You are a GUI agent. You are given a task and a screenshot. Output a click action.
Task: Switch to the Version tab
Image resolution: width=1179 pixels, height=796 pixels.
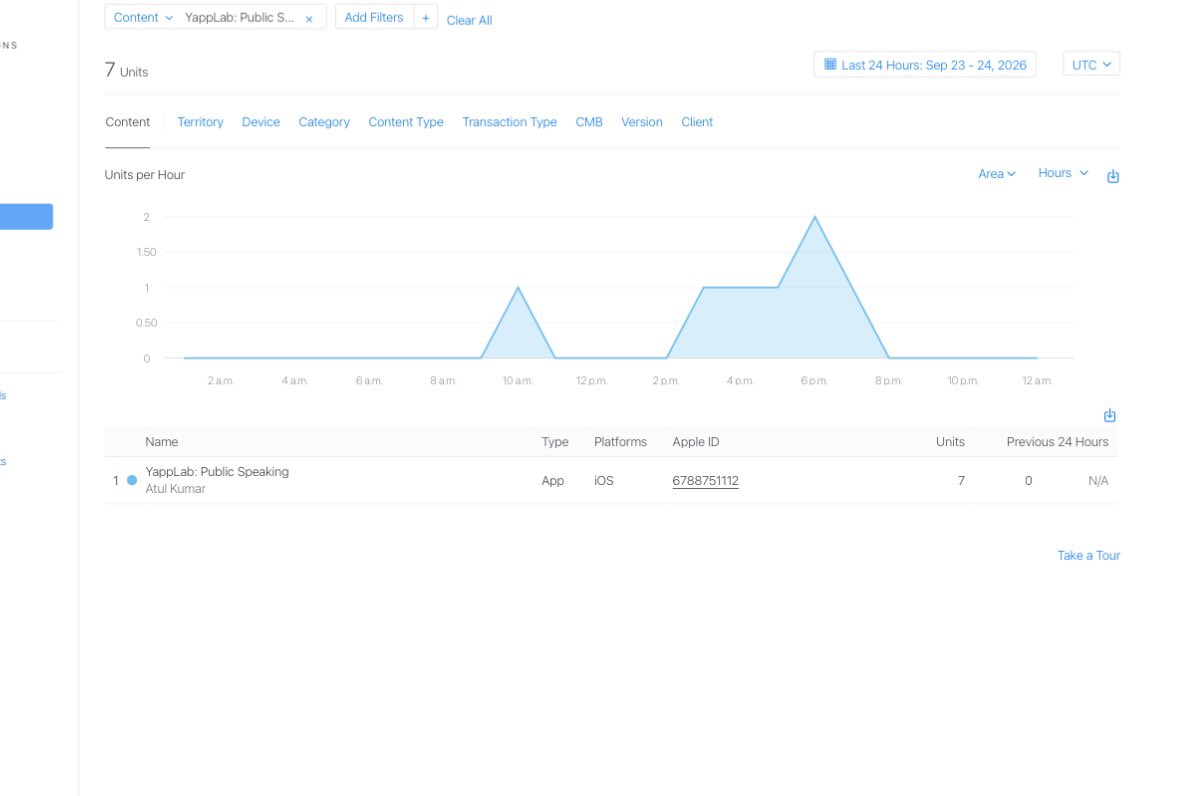[x=641, y=122]
